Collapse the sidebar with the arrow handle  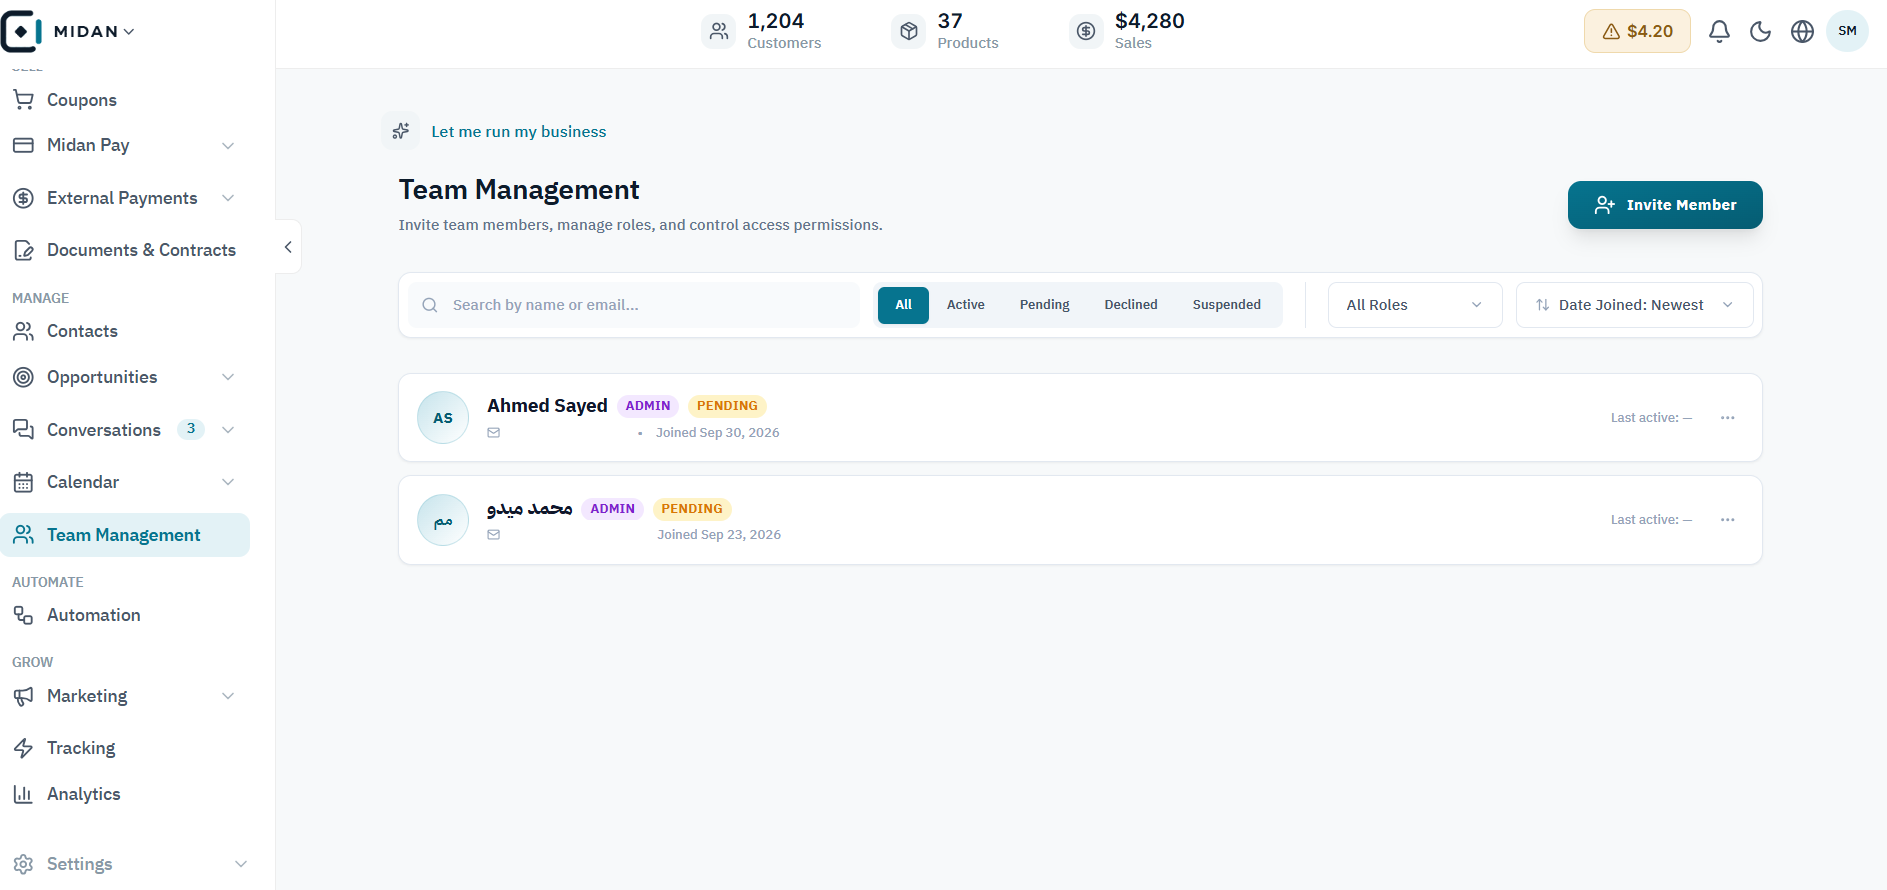point(288,247)
